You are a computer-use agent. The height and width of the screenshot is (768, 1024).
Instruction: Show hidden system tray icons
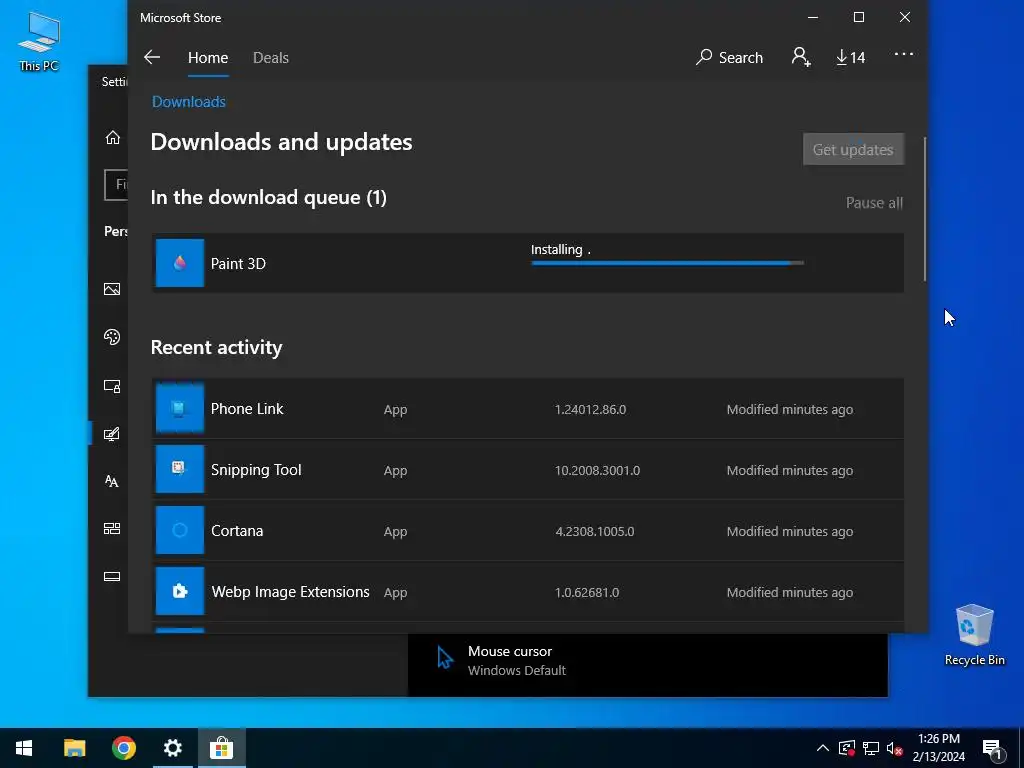tap(823, 748)
